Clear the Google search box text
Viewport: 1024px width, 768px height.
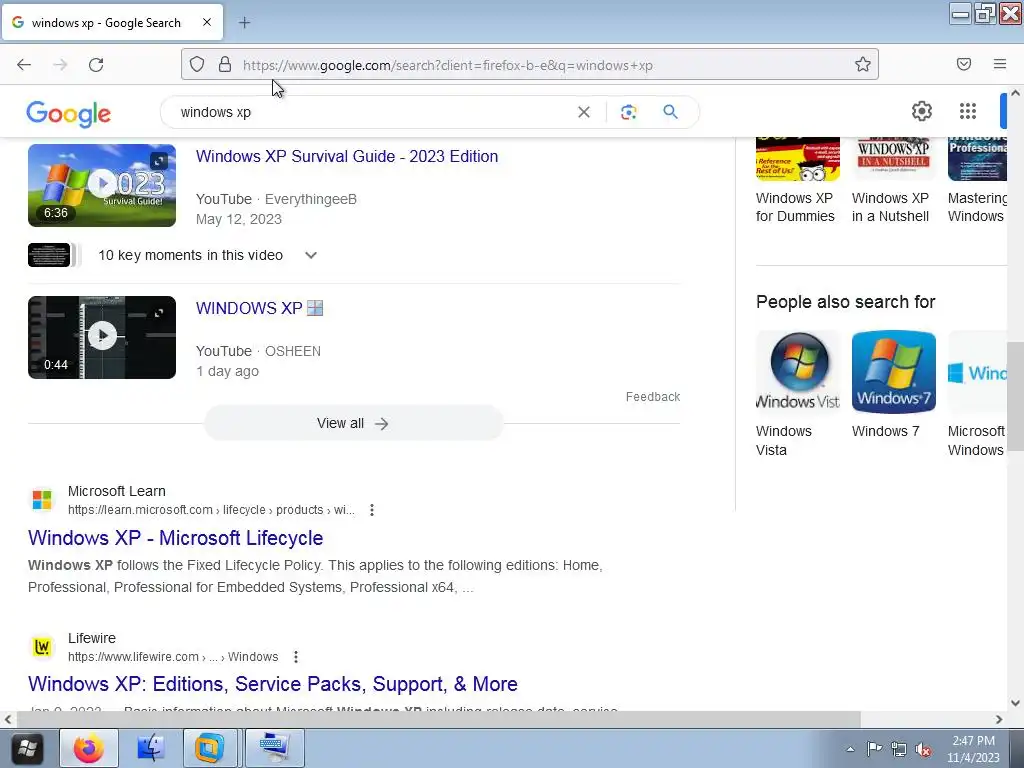pyautogui.click(x=584, y=112)
